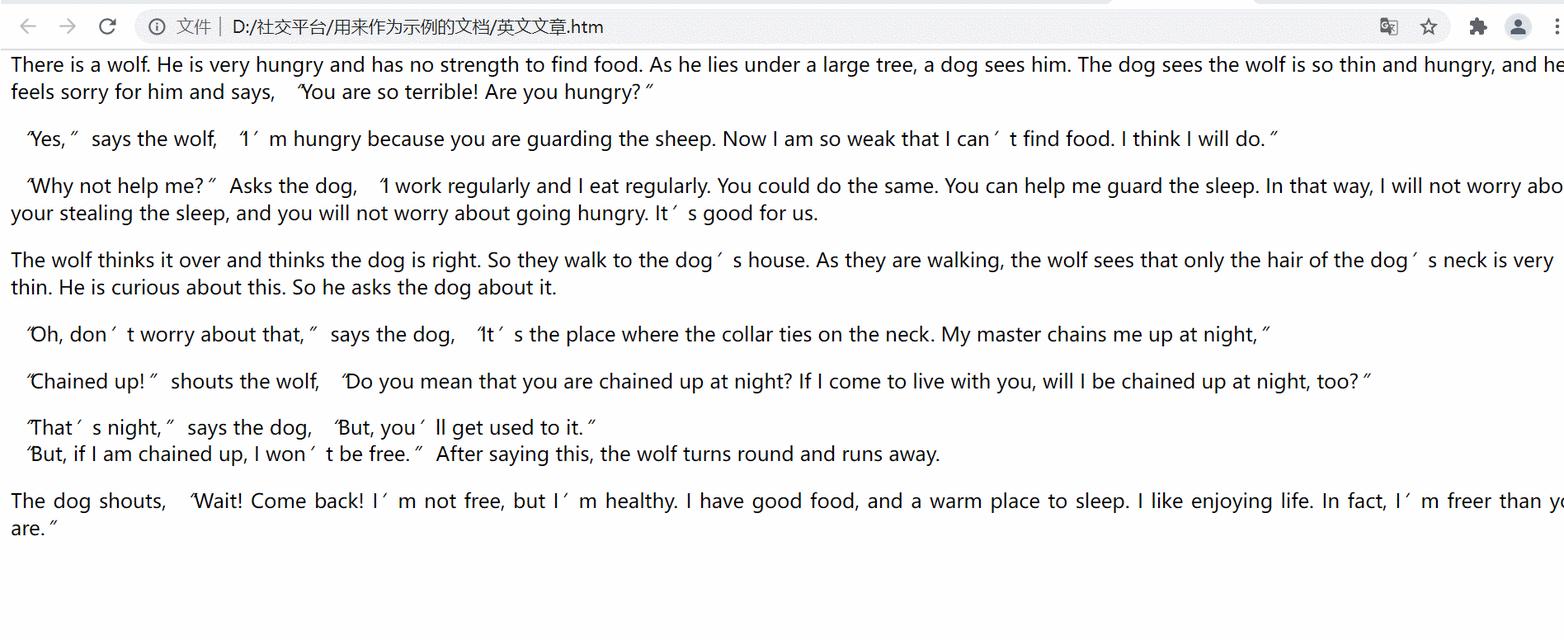Go back to the previous page
This screenshot has height=640, width=1564.
28,27
